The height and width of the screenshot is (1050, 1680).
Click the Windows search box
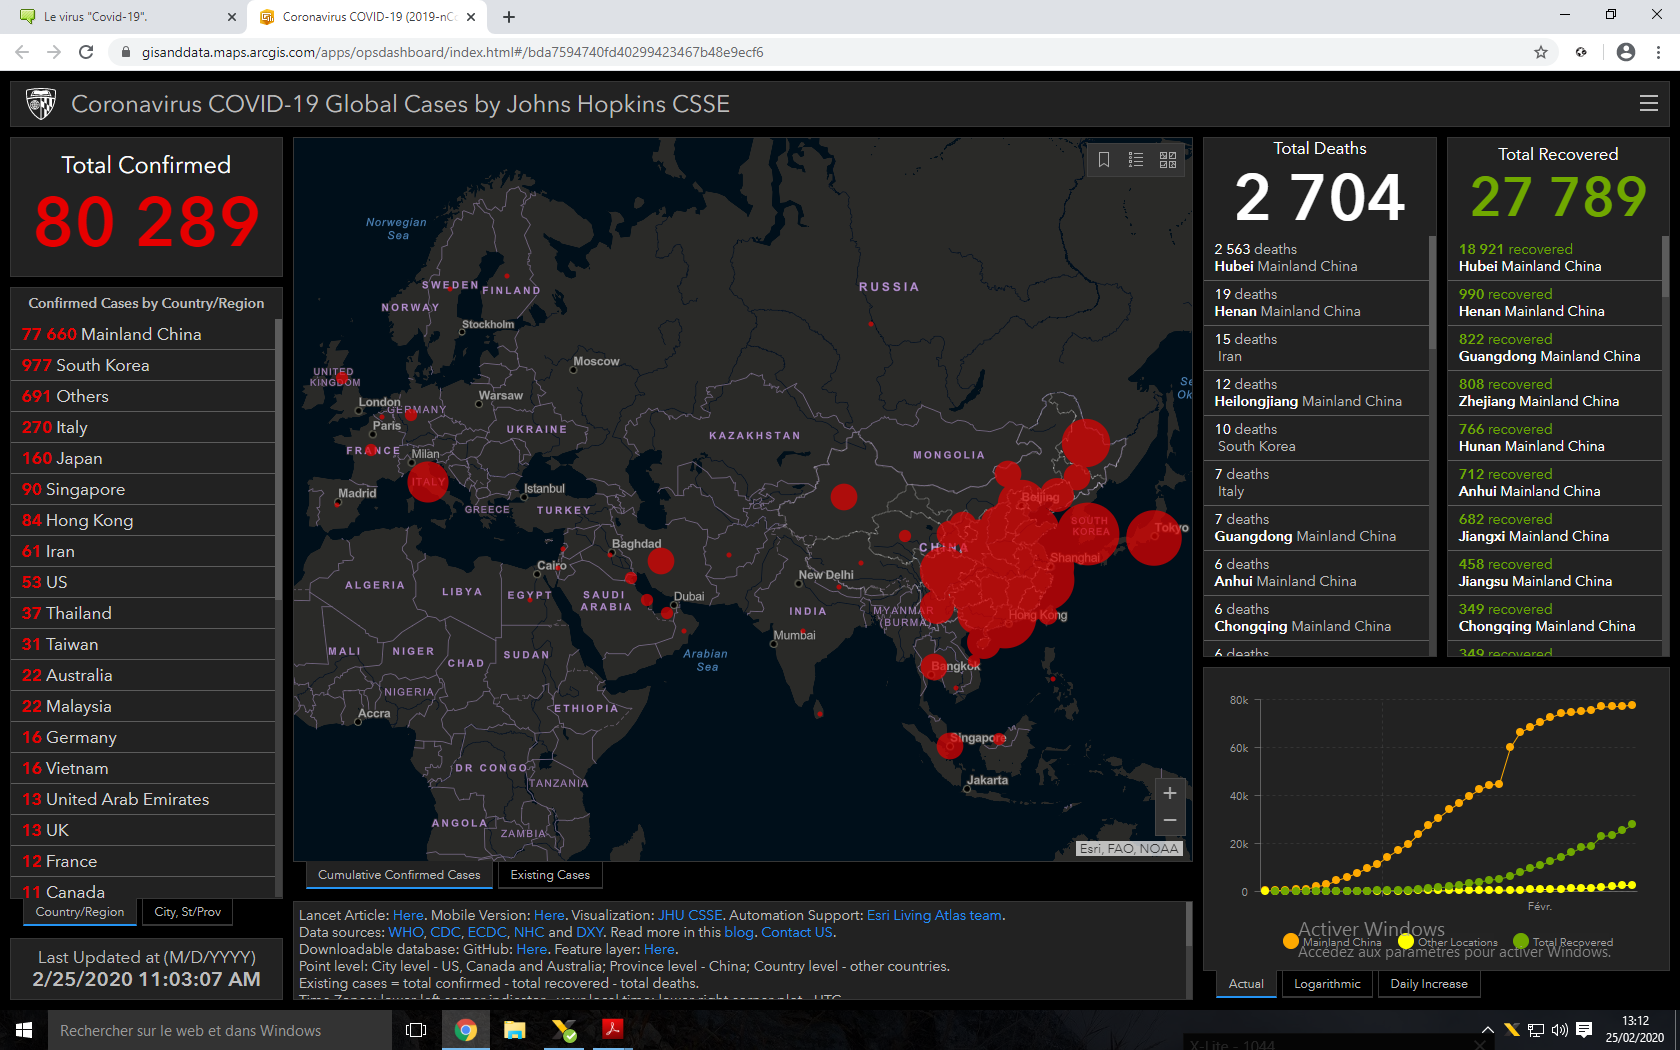click(x=220, y=1030)
